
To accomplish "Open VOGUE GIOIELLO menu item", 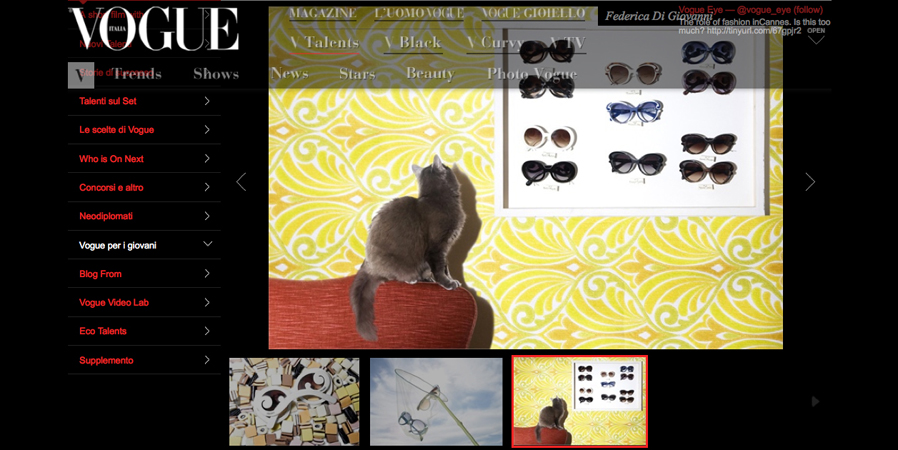I will tap(533, 13).
